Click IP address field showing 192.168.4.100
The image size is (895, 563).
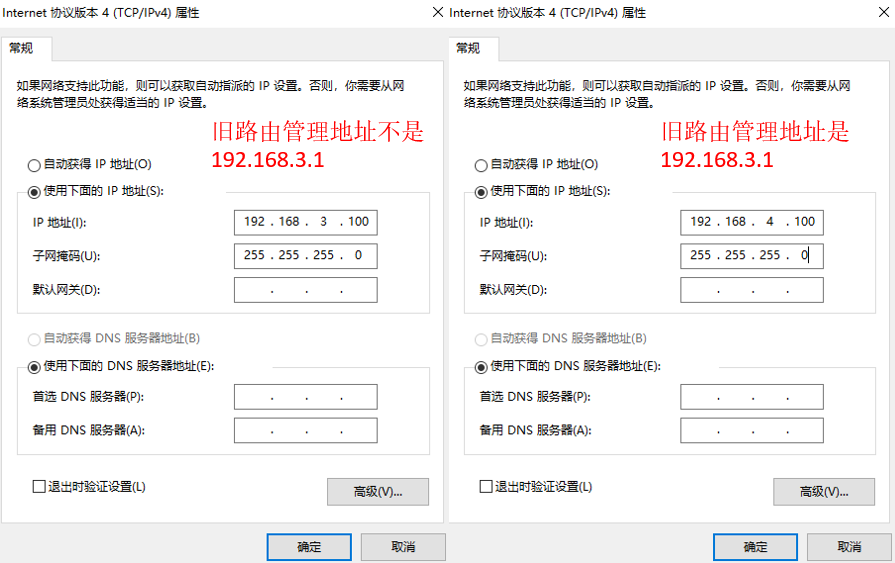[752, 222]
